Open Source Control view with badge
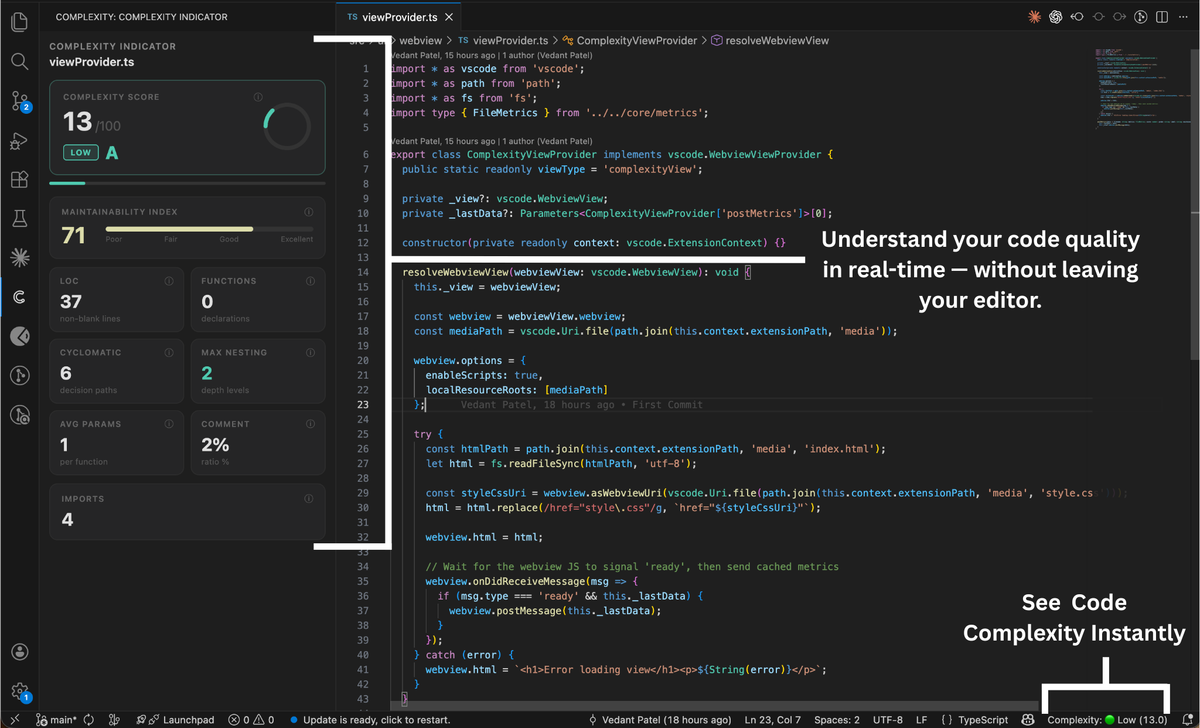Screen dimensions: 1200x728 (x=20, y=100)
